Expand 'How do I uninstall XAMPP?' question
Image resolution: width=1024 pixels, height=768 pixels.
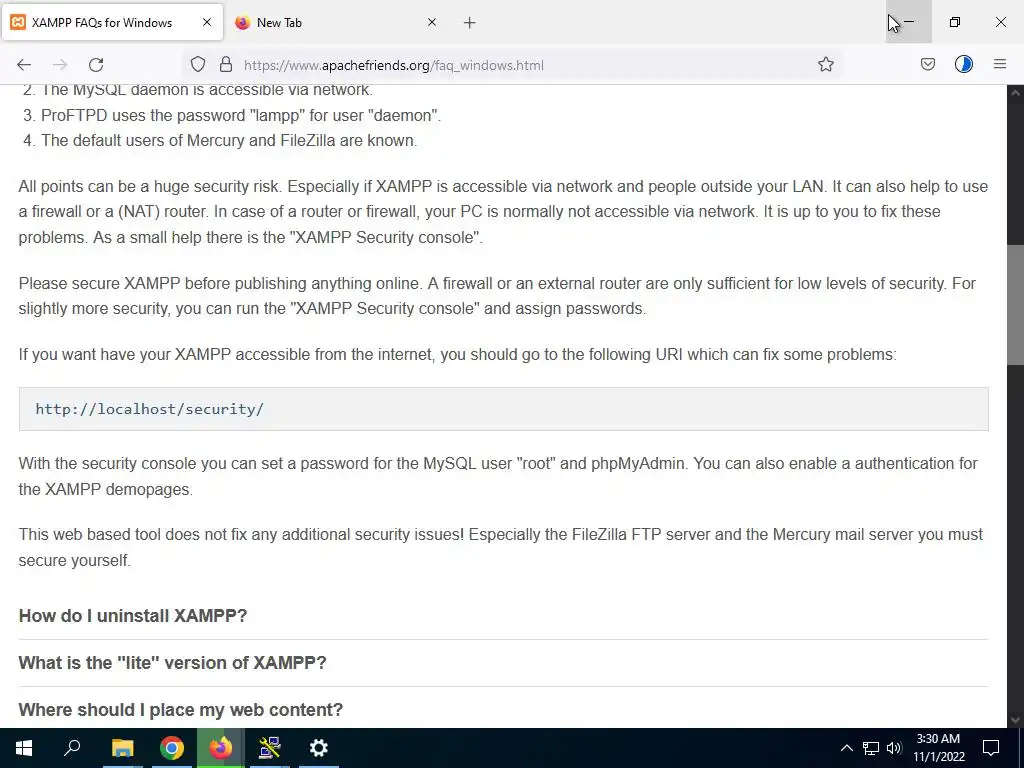pyautogui.click(x=133, y=616)
